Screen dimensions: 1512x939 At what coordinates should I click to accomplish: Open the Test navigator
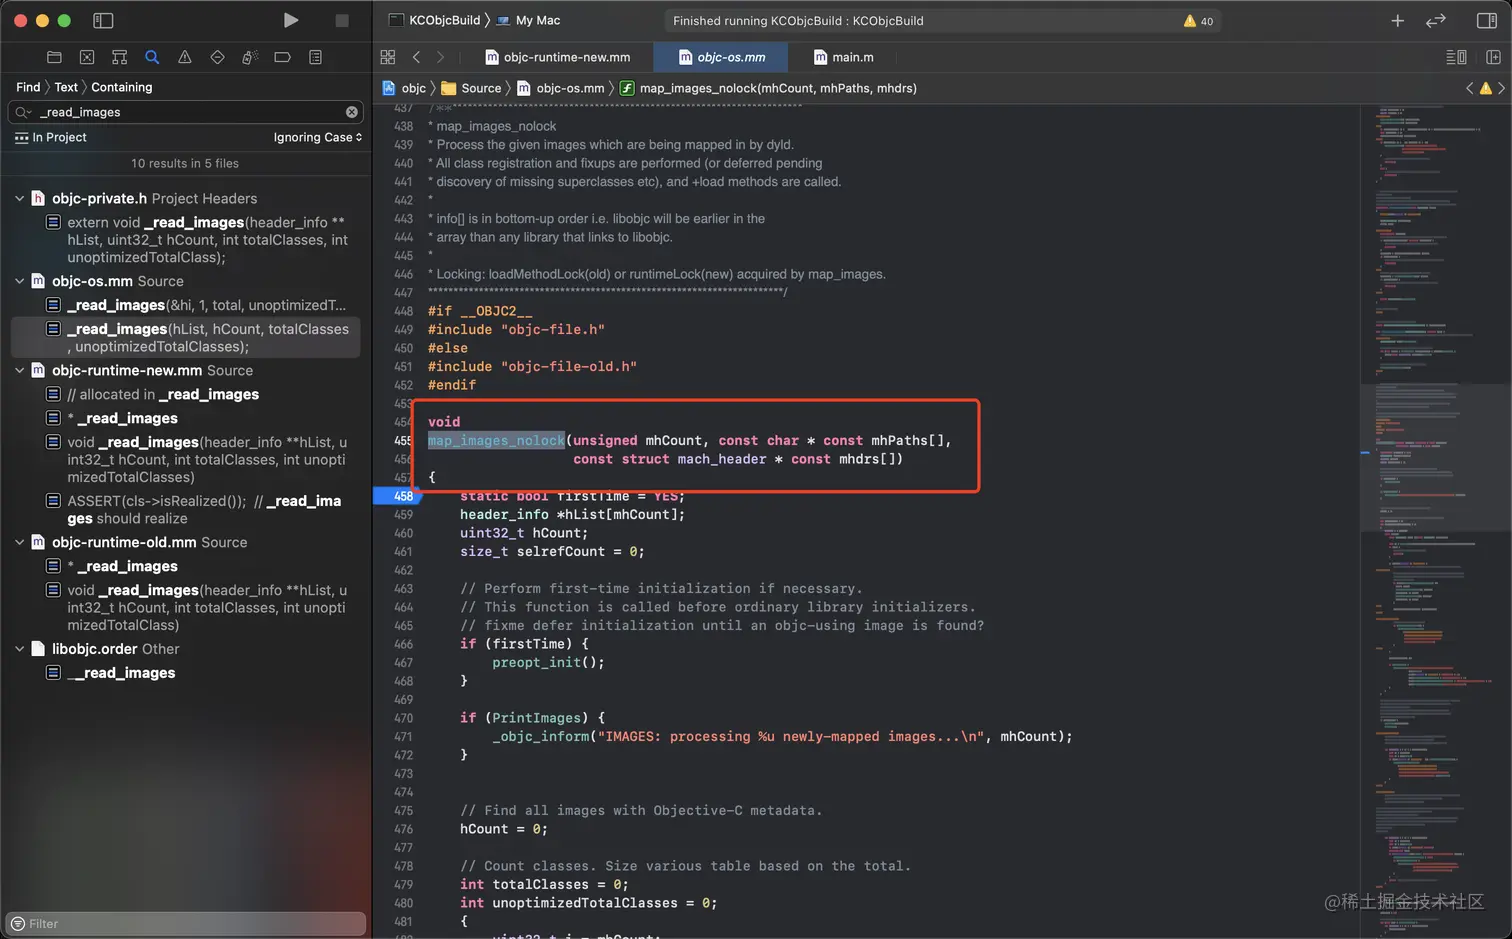tap(217, 57)
